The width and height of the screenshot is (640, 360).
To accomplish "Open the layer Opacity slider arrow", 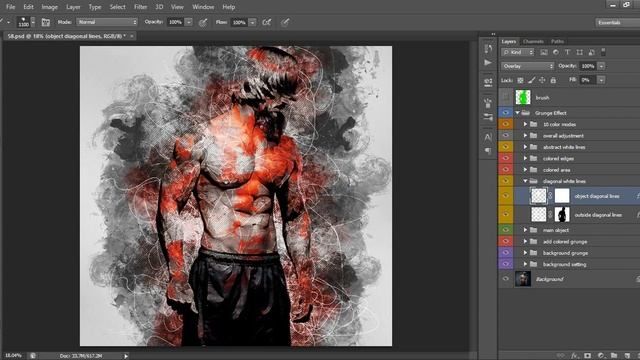I will [x=601, y=66].
